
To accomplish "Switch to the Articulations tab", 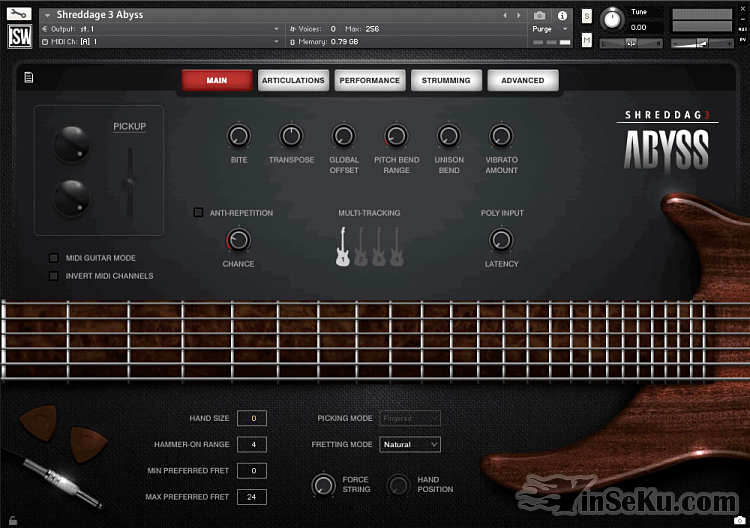I will click(293, 80).
